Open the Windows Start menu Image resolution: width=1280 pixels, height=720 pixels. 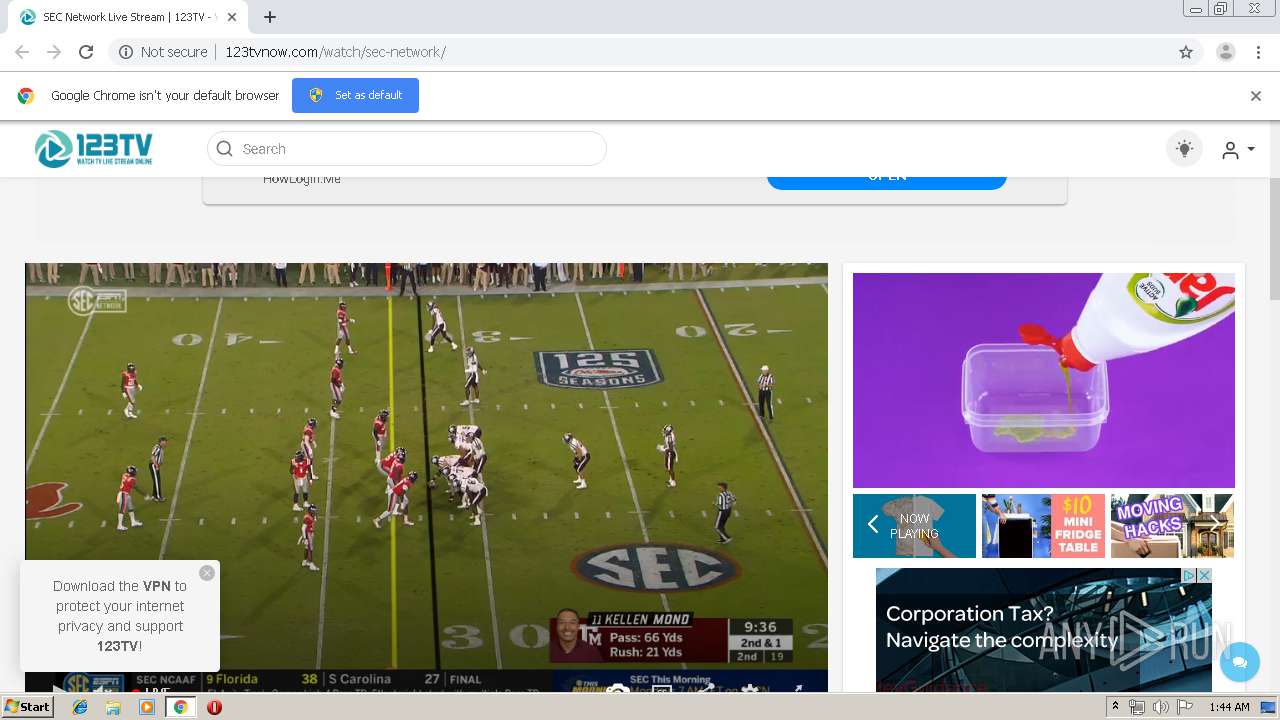[x=27, y=706]
